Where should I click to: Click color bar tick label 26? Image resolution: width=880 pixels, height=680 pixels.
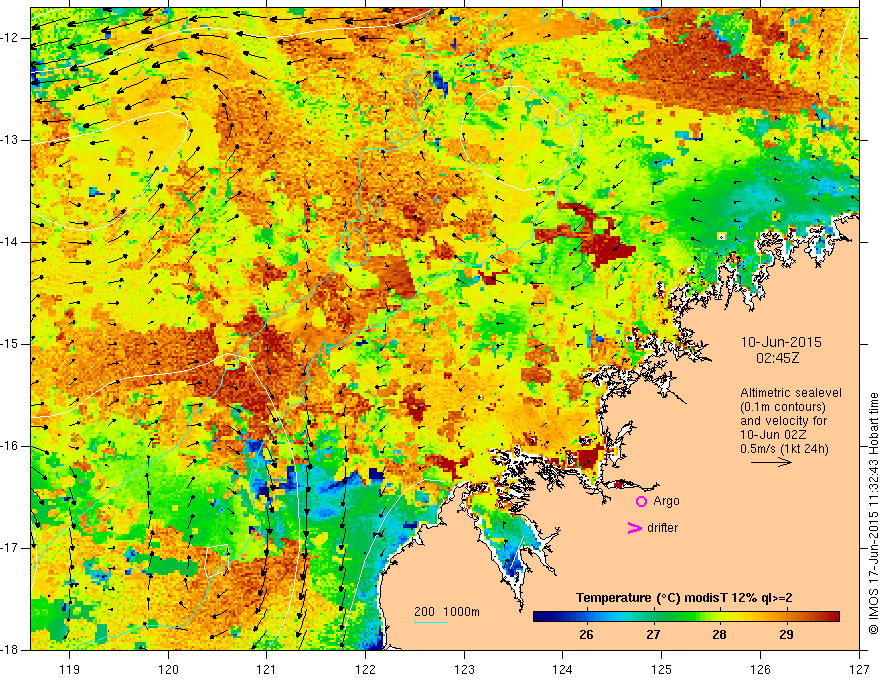[586, 635]
